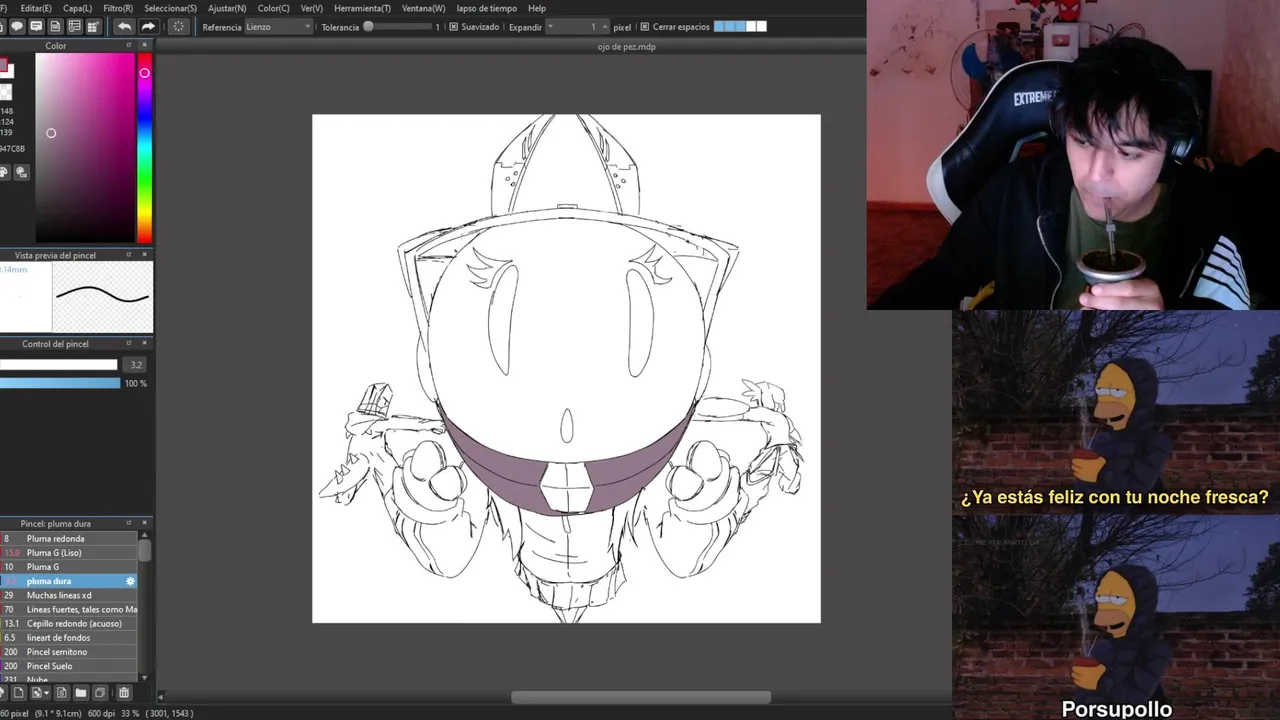Viewport: 1280px width, 720px height.
Task: Select the foreground color swatch
Action: pos(5,66)
